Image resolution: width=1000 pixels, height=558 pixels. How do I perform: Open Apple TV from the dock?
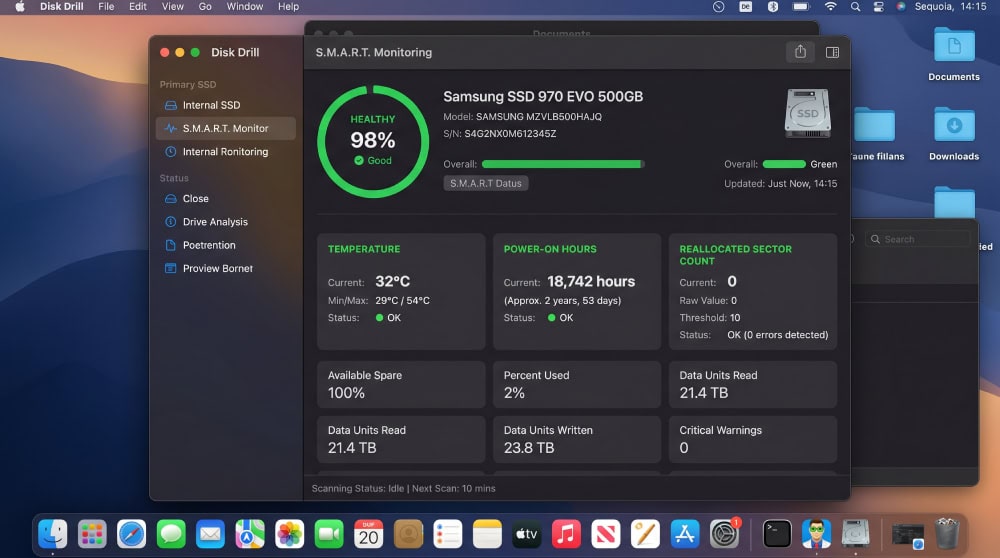tap(527, 534)
